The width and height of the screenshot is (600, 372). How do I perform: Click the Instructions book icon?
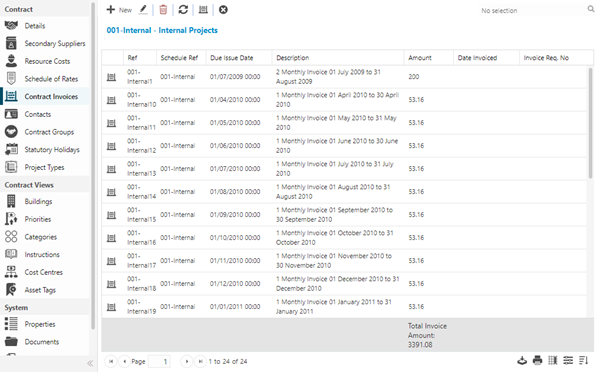[11, 254]
